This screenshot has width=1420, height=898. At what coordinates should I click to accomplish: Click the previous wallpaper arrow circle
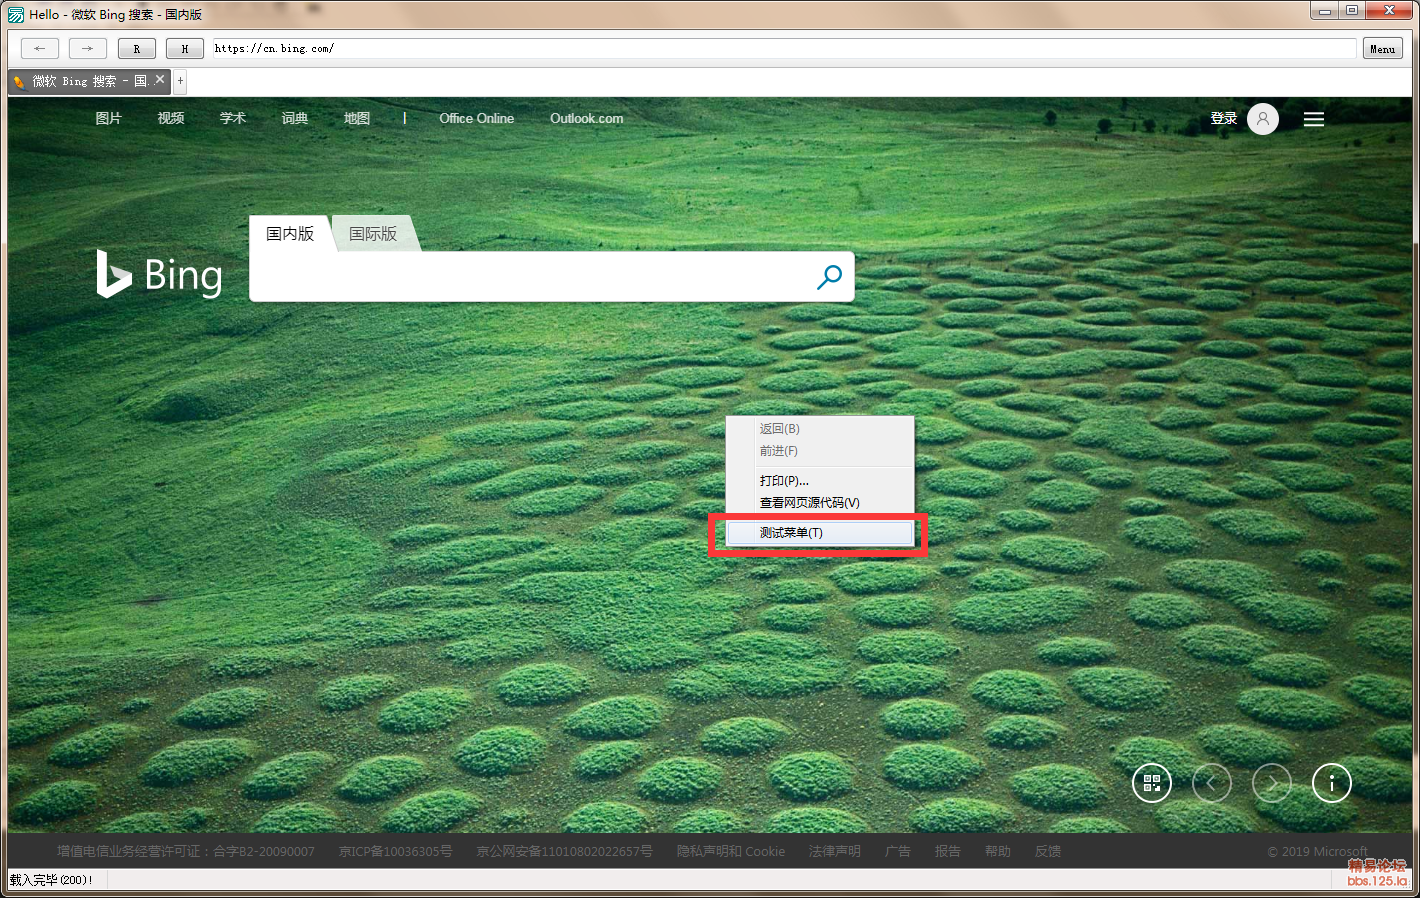pyautogui.click(x=1212, y=783)
